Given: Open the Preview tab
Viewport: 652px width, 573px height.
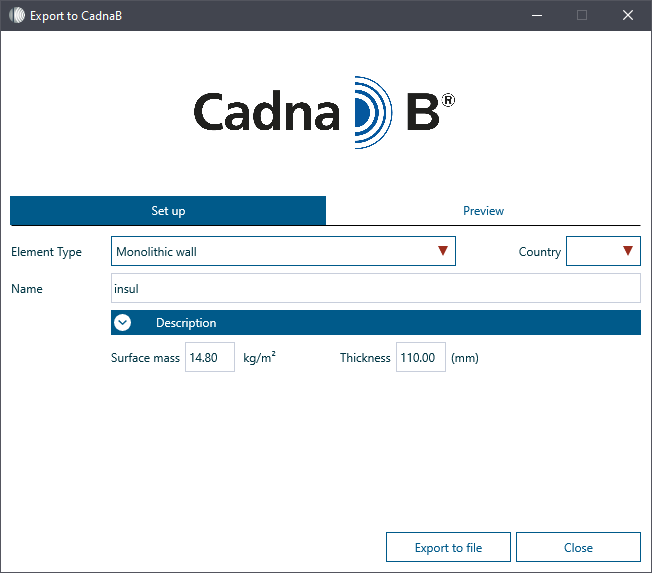Looking at the screenshot, I should (x=483, y=210).
